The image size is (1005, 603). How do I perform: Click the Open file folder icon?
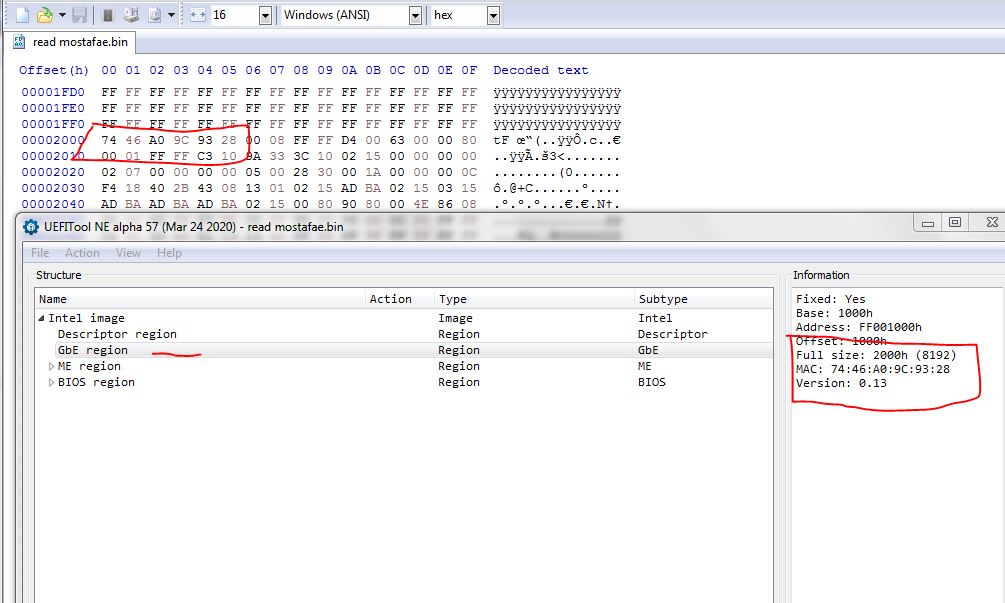click(x=44, y=15)
